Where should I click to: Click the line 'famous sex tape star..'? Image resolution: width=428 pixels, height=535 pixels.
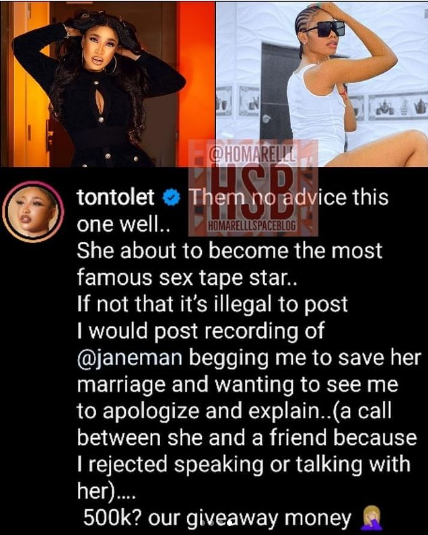[187, 277]
